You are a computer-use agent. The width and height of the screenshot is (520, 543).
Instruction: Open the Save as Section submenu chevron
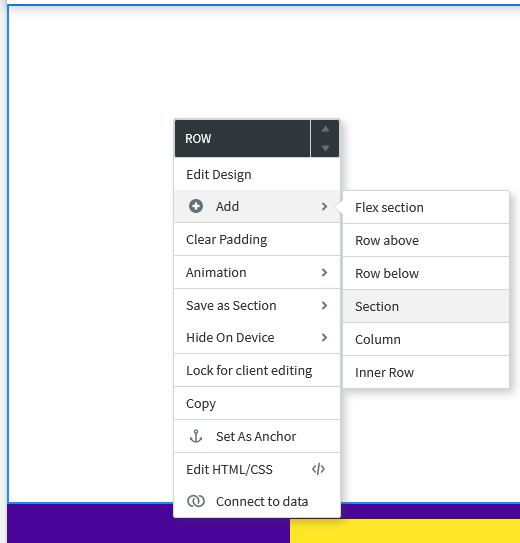tap(324, 305)
